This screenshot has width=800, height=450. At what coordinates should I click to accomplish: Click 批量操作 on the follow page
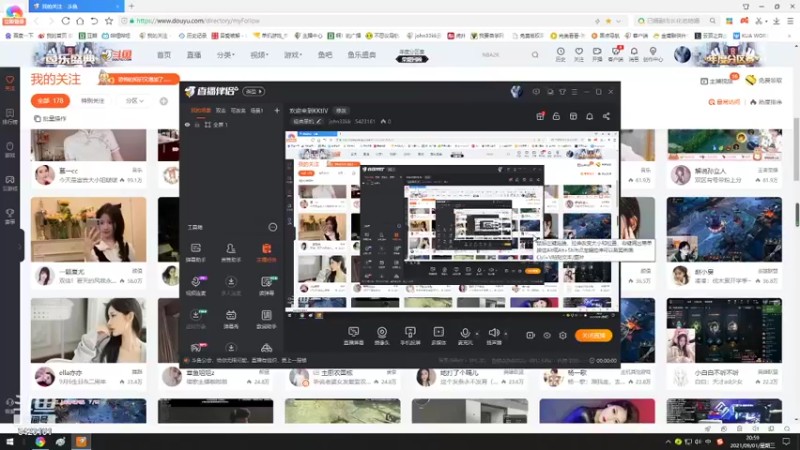(x=51, y=118)
